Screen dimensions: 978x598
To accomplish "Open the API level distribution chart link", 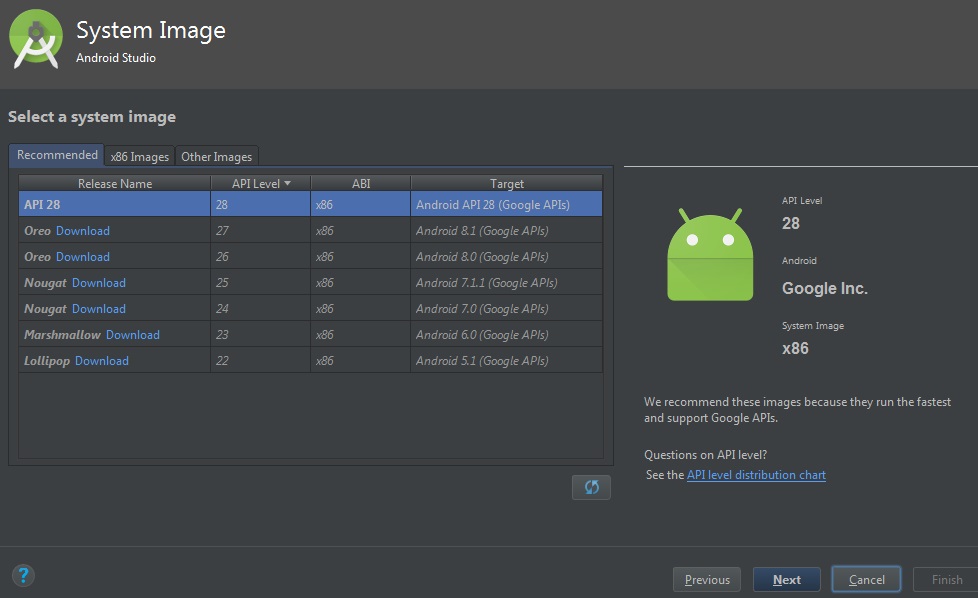I will point(756,475).
